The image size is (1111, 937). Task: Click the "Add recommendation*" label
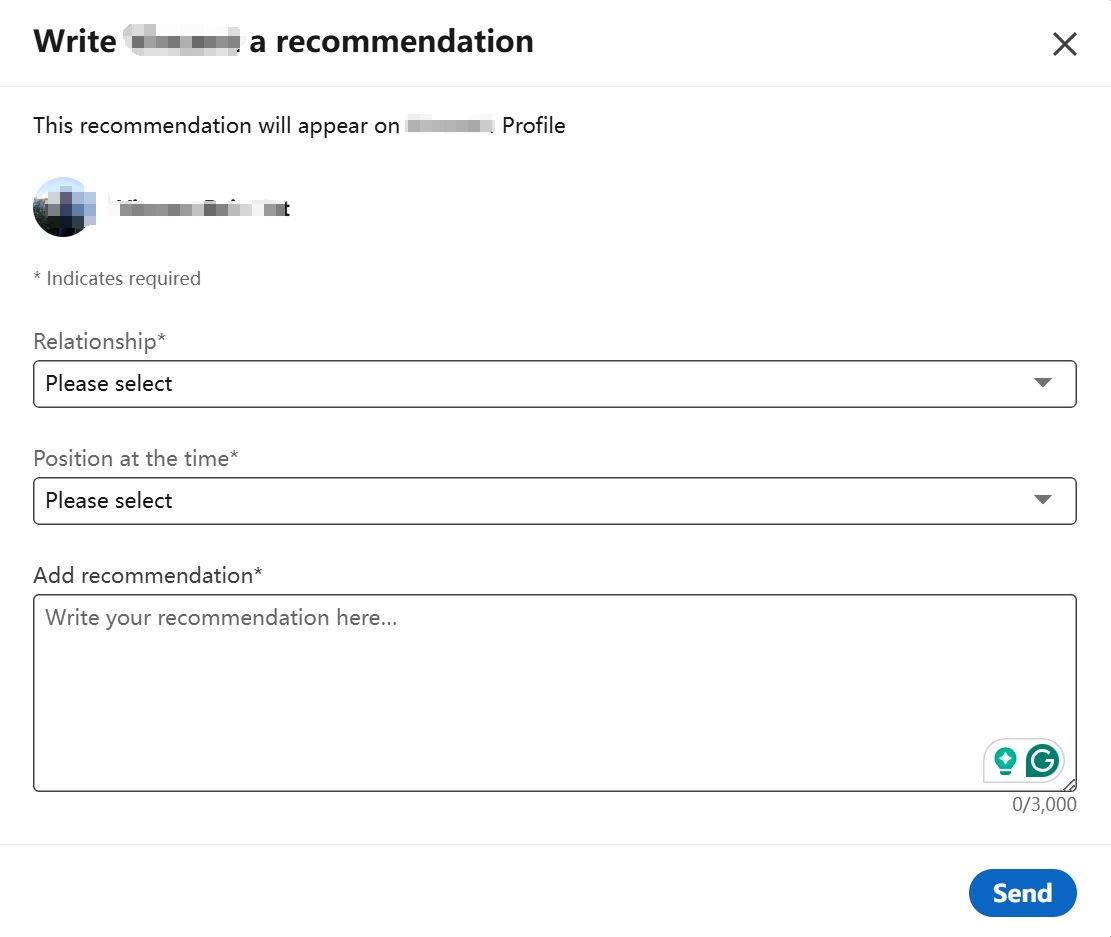point(146,575)
